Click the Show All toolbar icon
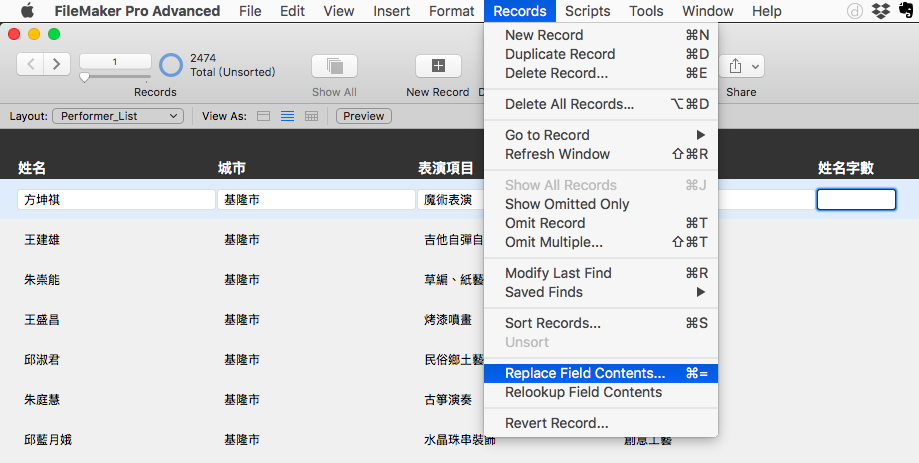 334,66
